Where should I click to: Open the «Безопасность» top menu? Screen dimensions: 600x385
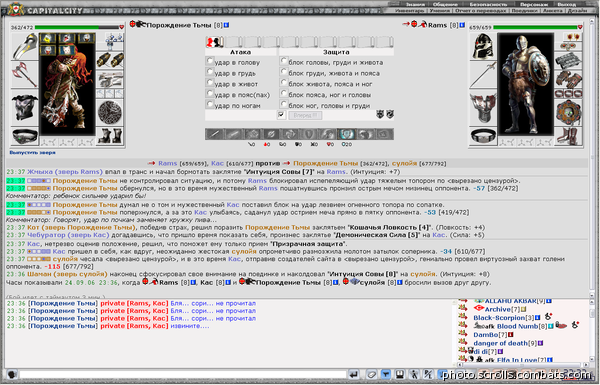click(x=488, y=4)
